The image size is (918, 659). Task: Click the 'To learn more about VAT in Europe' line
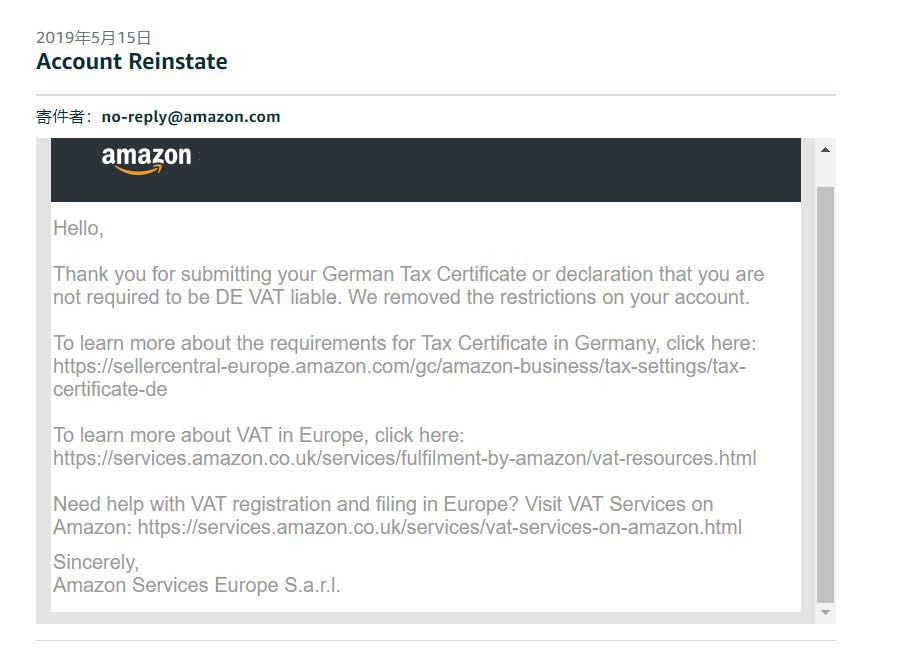[258, 436]
